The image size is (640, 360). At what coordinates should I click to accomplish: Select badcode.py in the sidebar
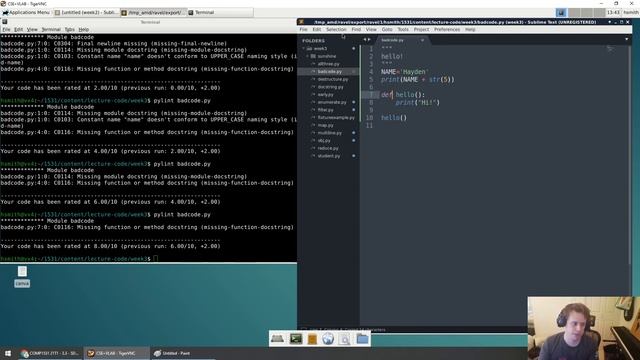pos(329,72)
